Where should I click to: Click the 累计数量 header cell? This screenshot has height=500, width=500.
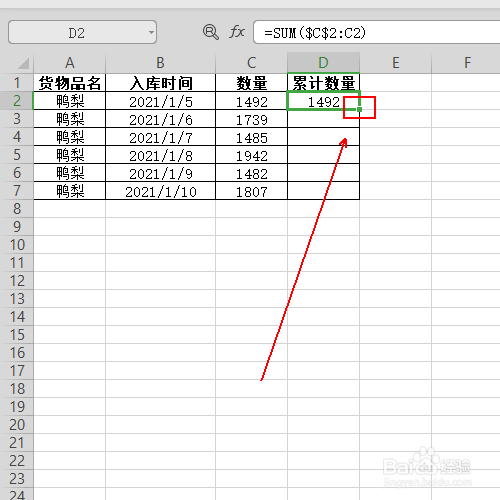324,83
